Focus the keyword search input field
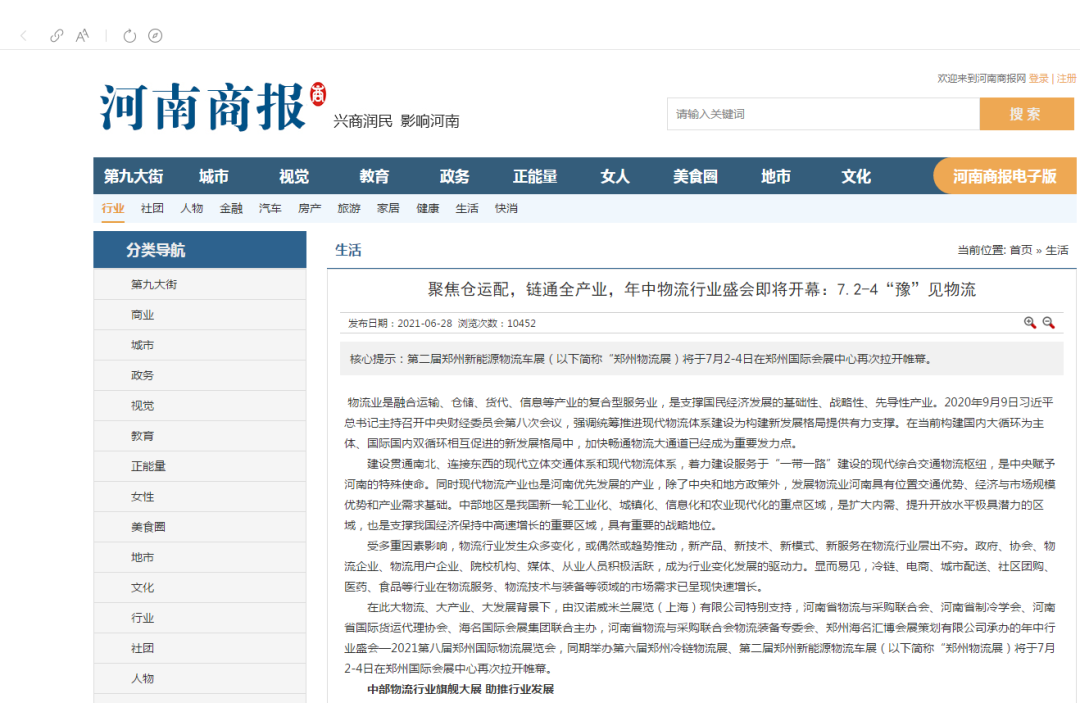This screenshot has height=703, width=1080. click(822, 114)
